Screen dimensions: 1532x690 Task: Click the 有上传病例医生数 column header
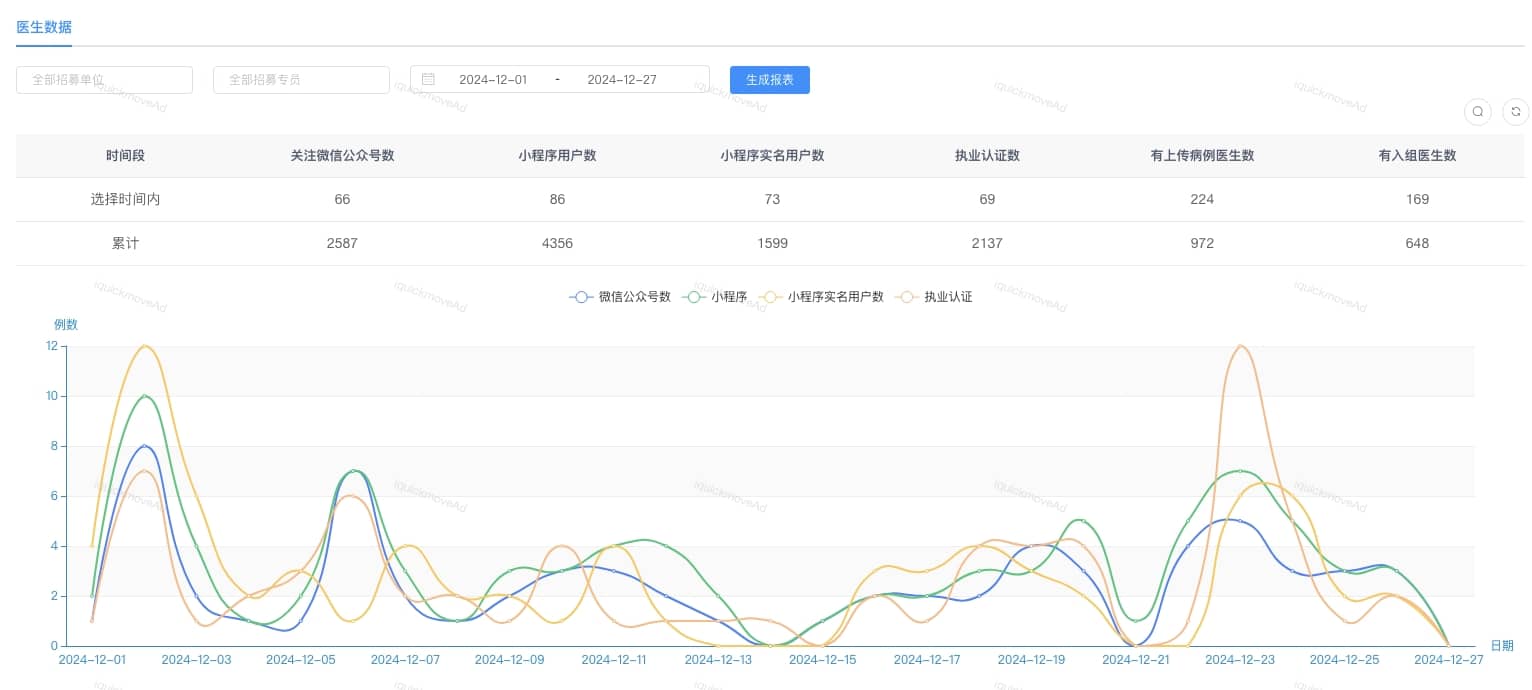click(x=1202, y=156)
